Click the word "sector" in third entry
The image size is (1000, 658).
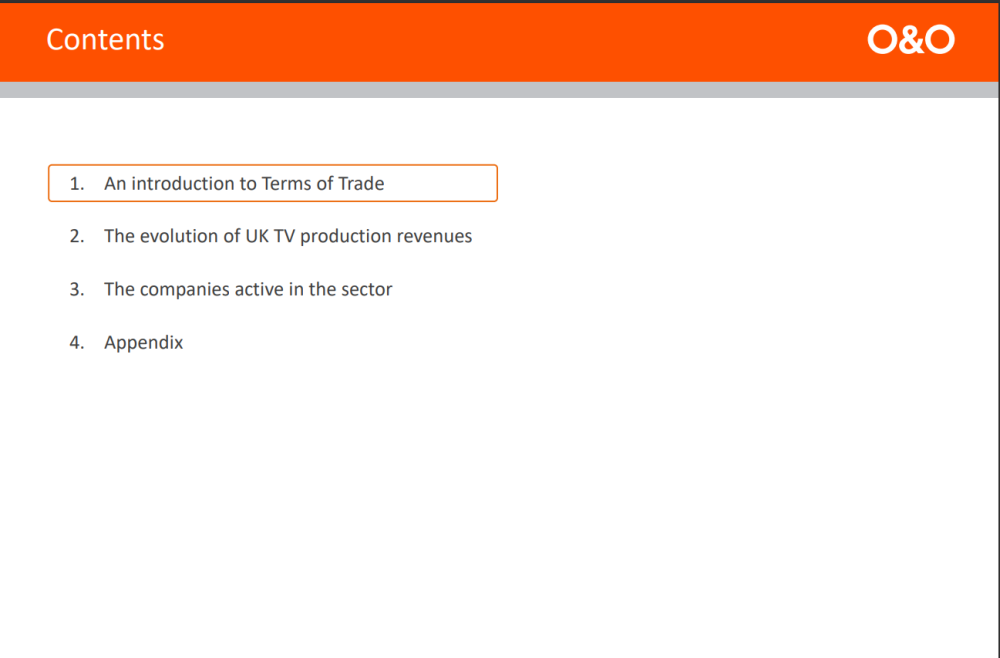coord(367,290)
